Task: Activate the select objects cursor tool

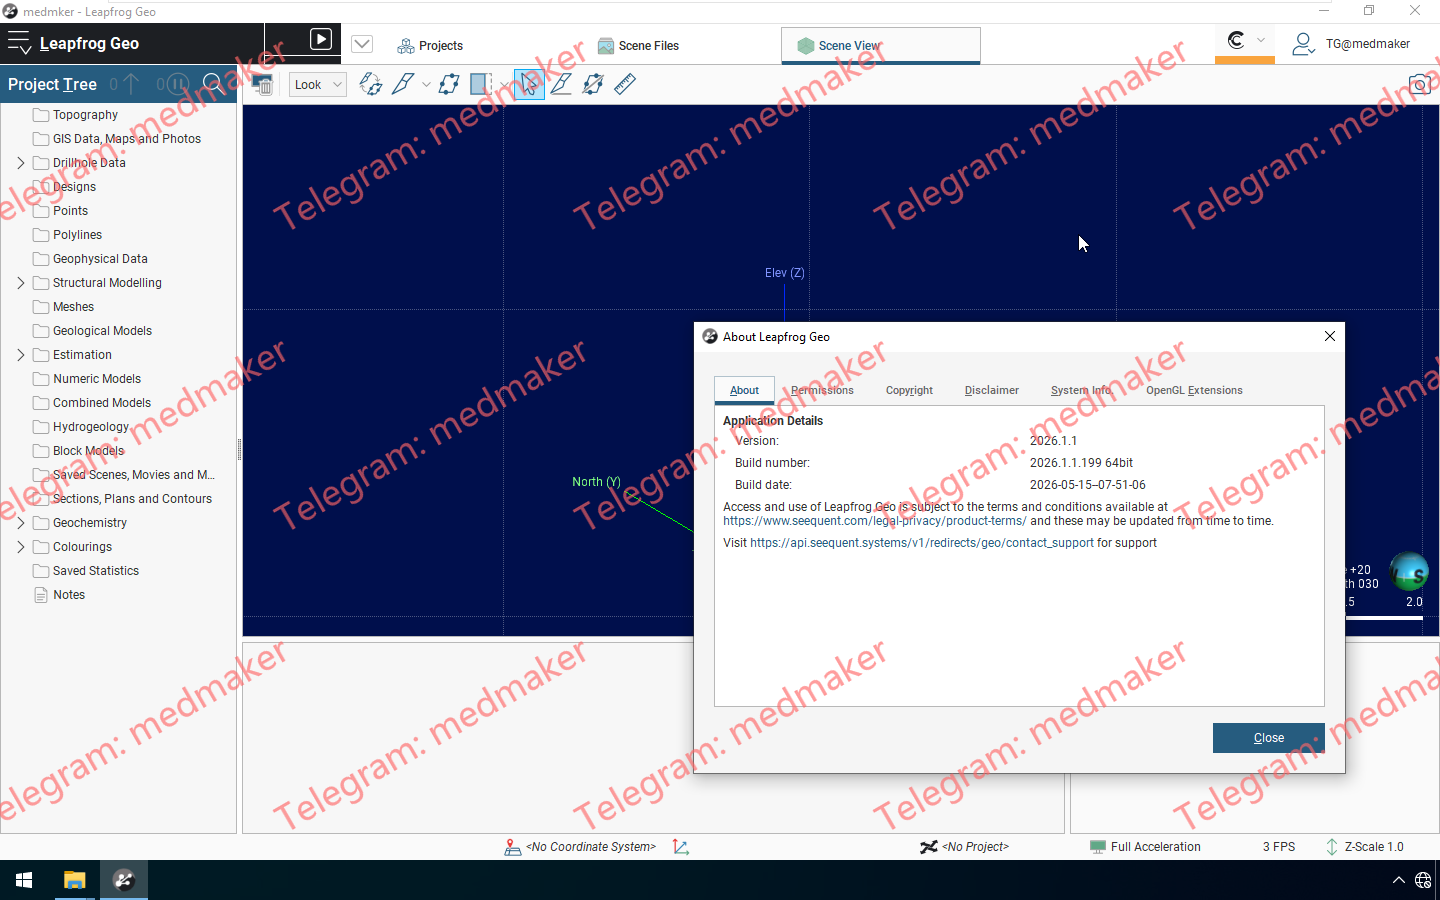Action: pos(529,85)
